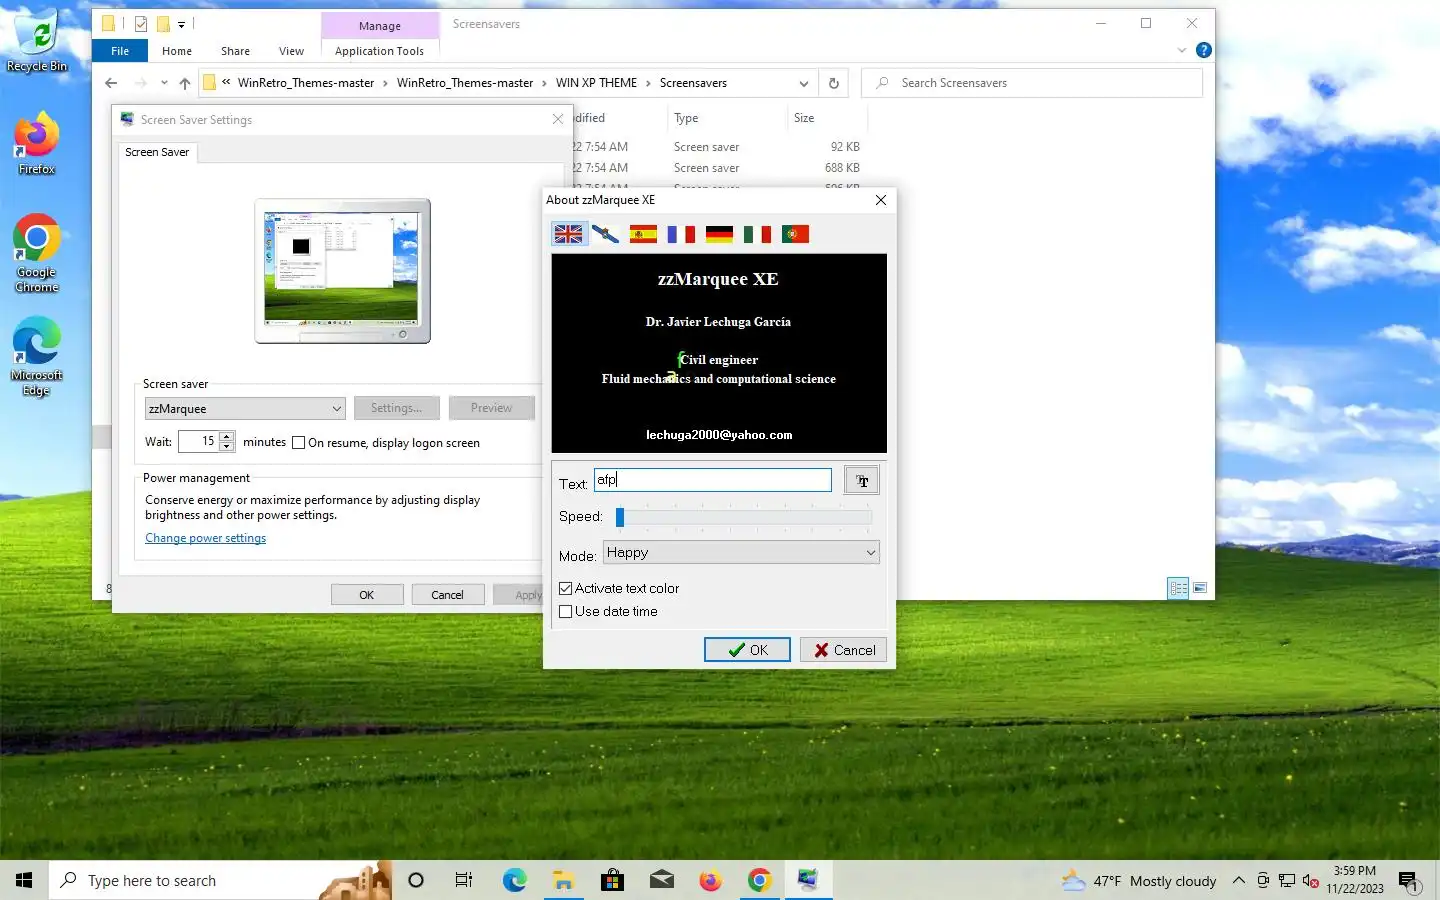Expand the address bar history dropdown
The height and width of the screenshot is (900, 1440).
pos(803,83)
